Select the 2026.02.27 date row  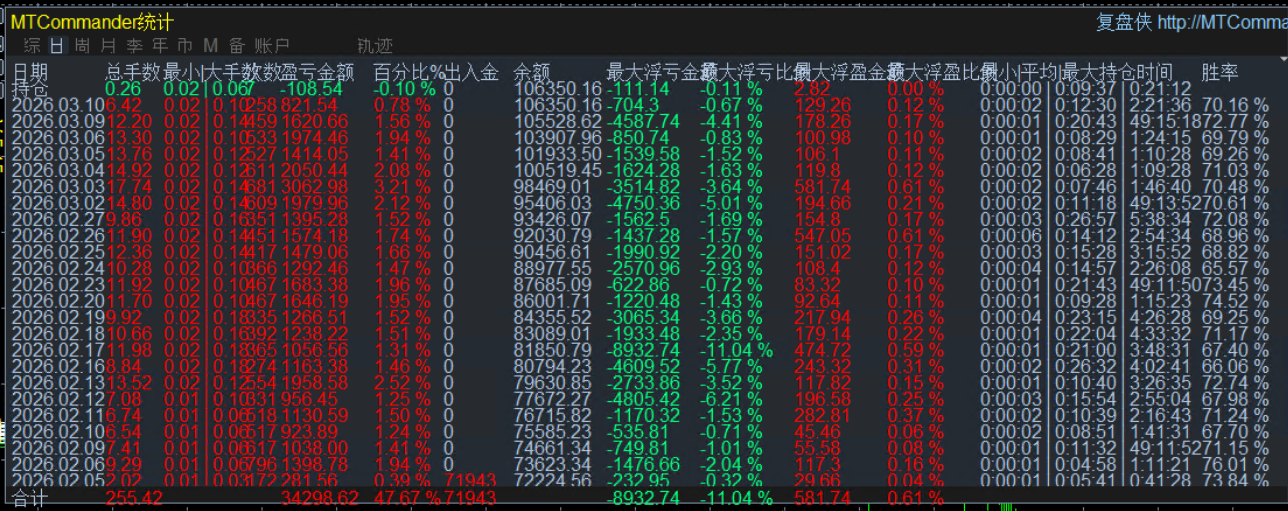point(58,219)
